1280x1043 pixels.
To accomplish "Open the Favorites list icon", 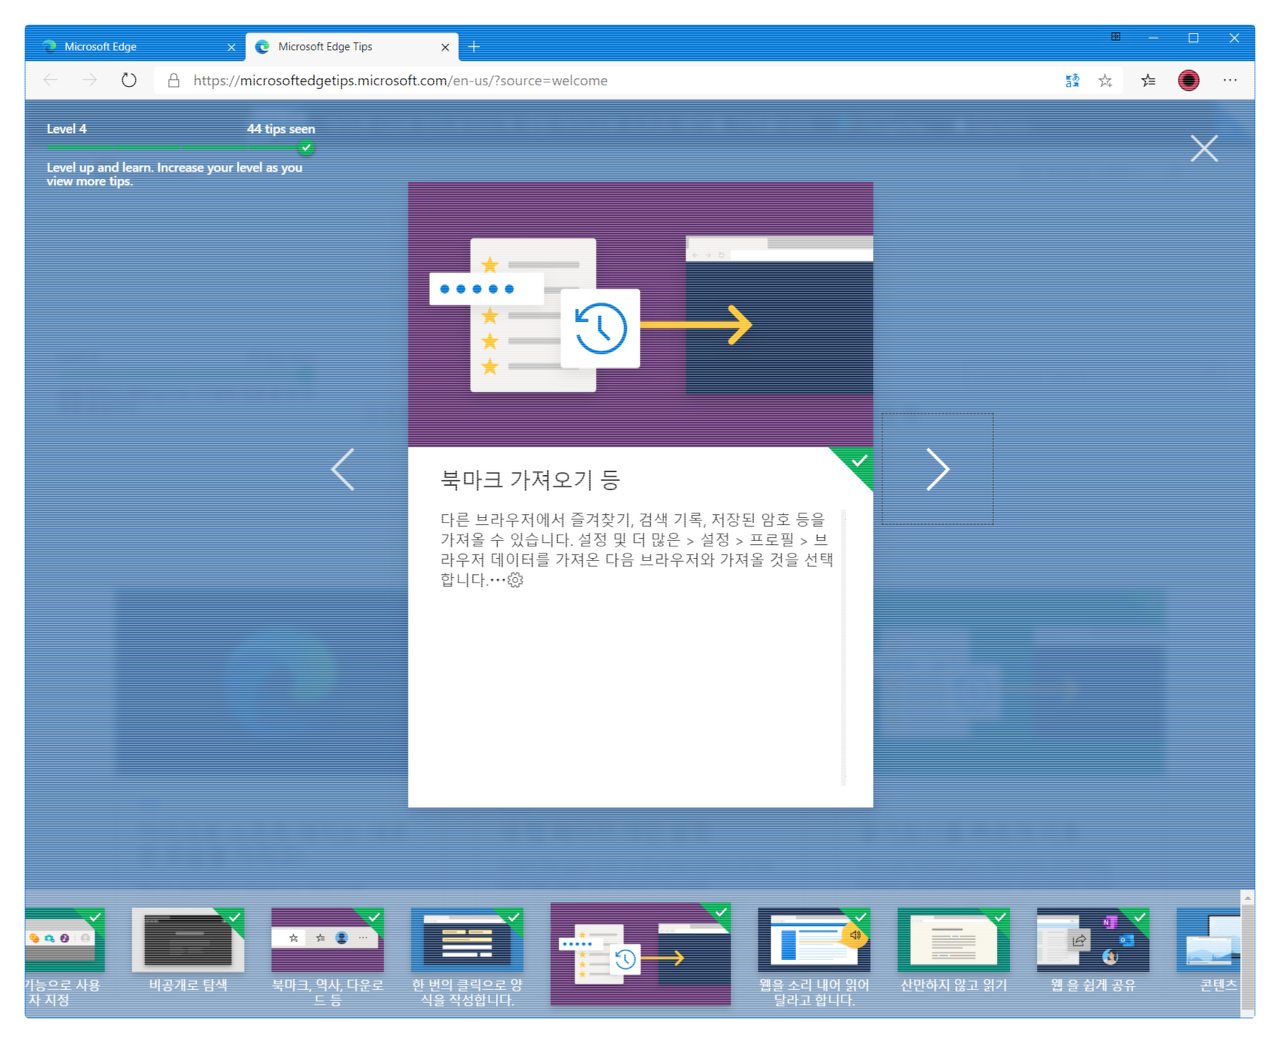I will [1148, 81].
